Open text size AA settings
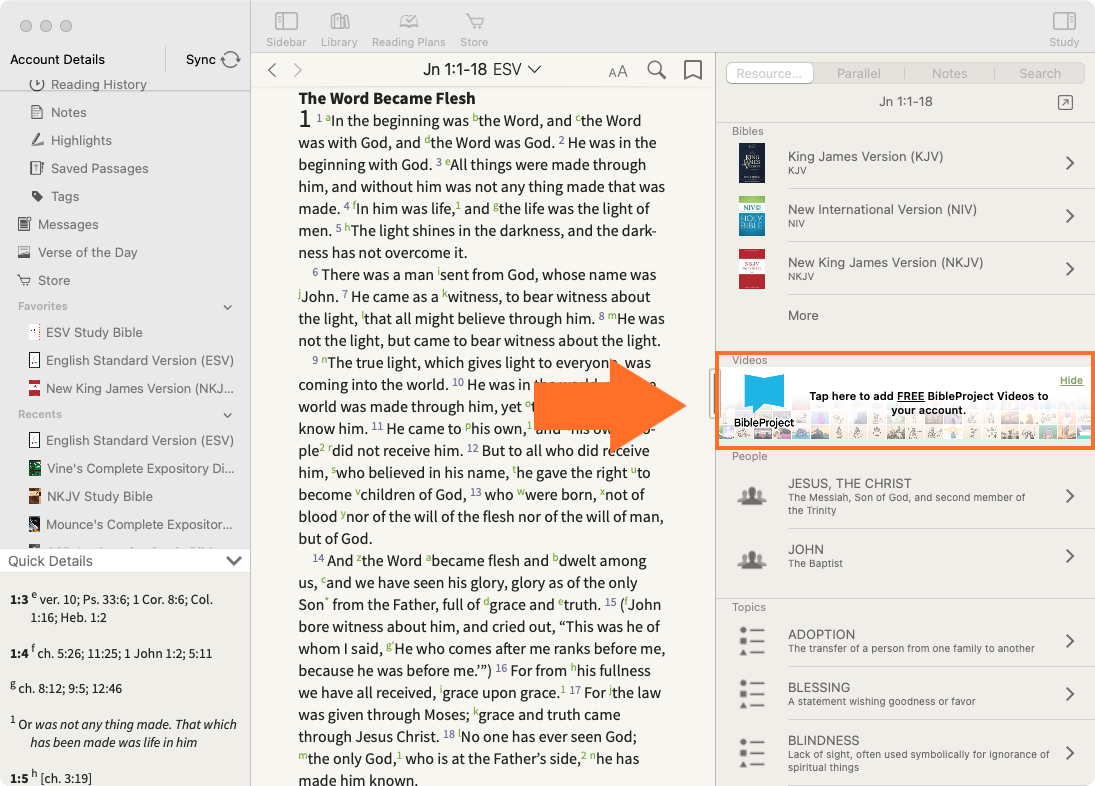This screenshot has width=1095, height=786. click(618, 71)
